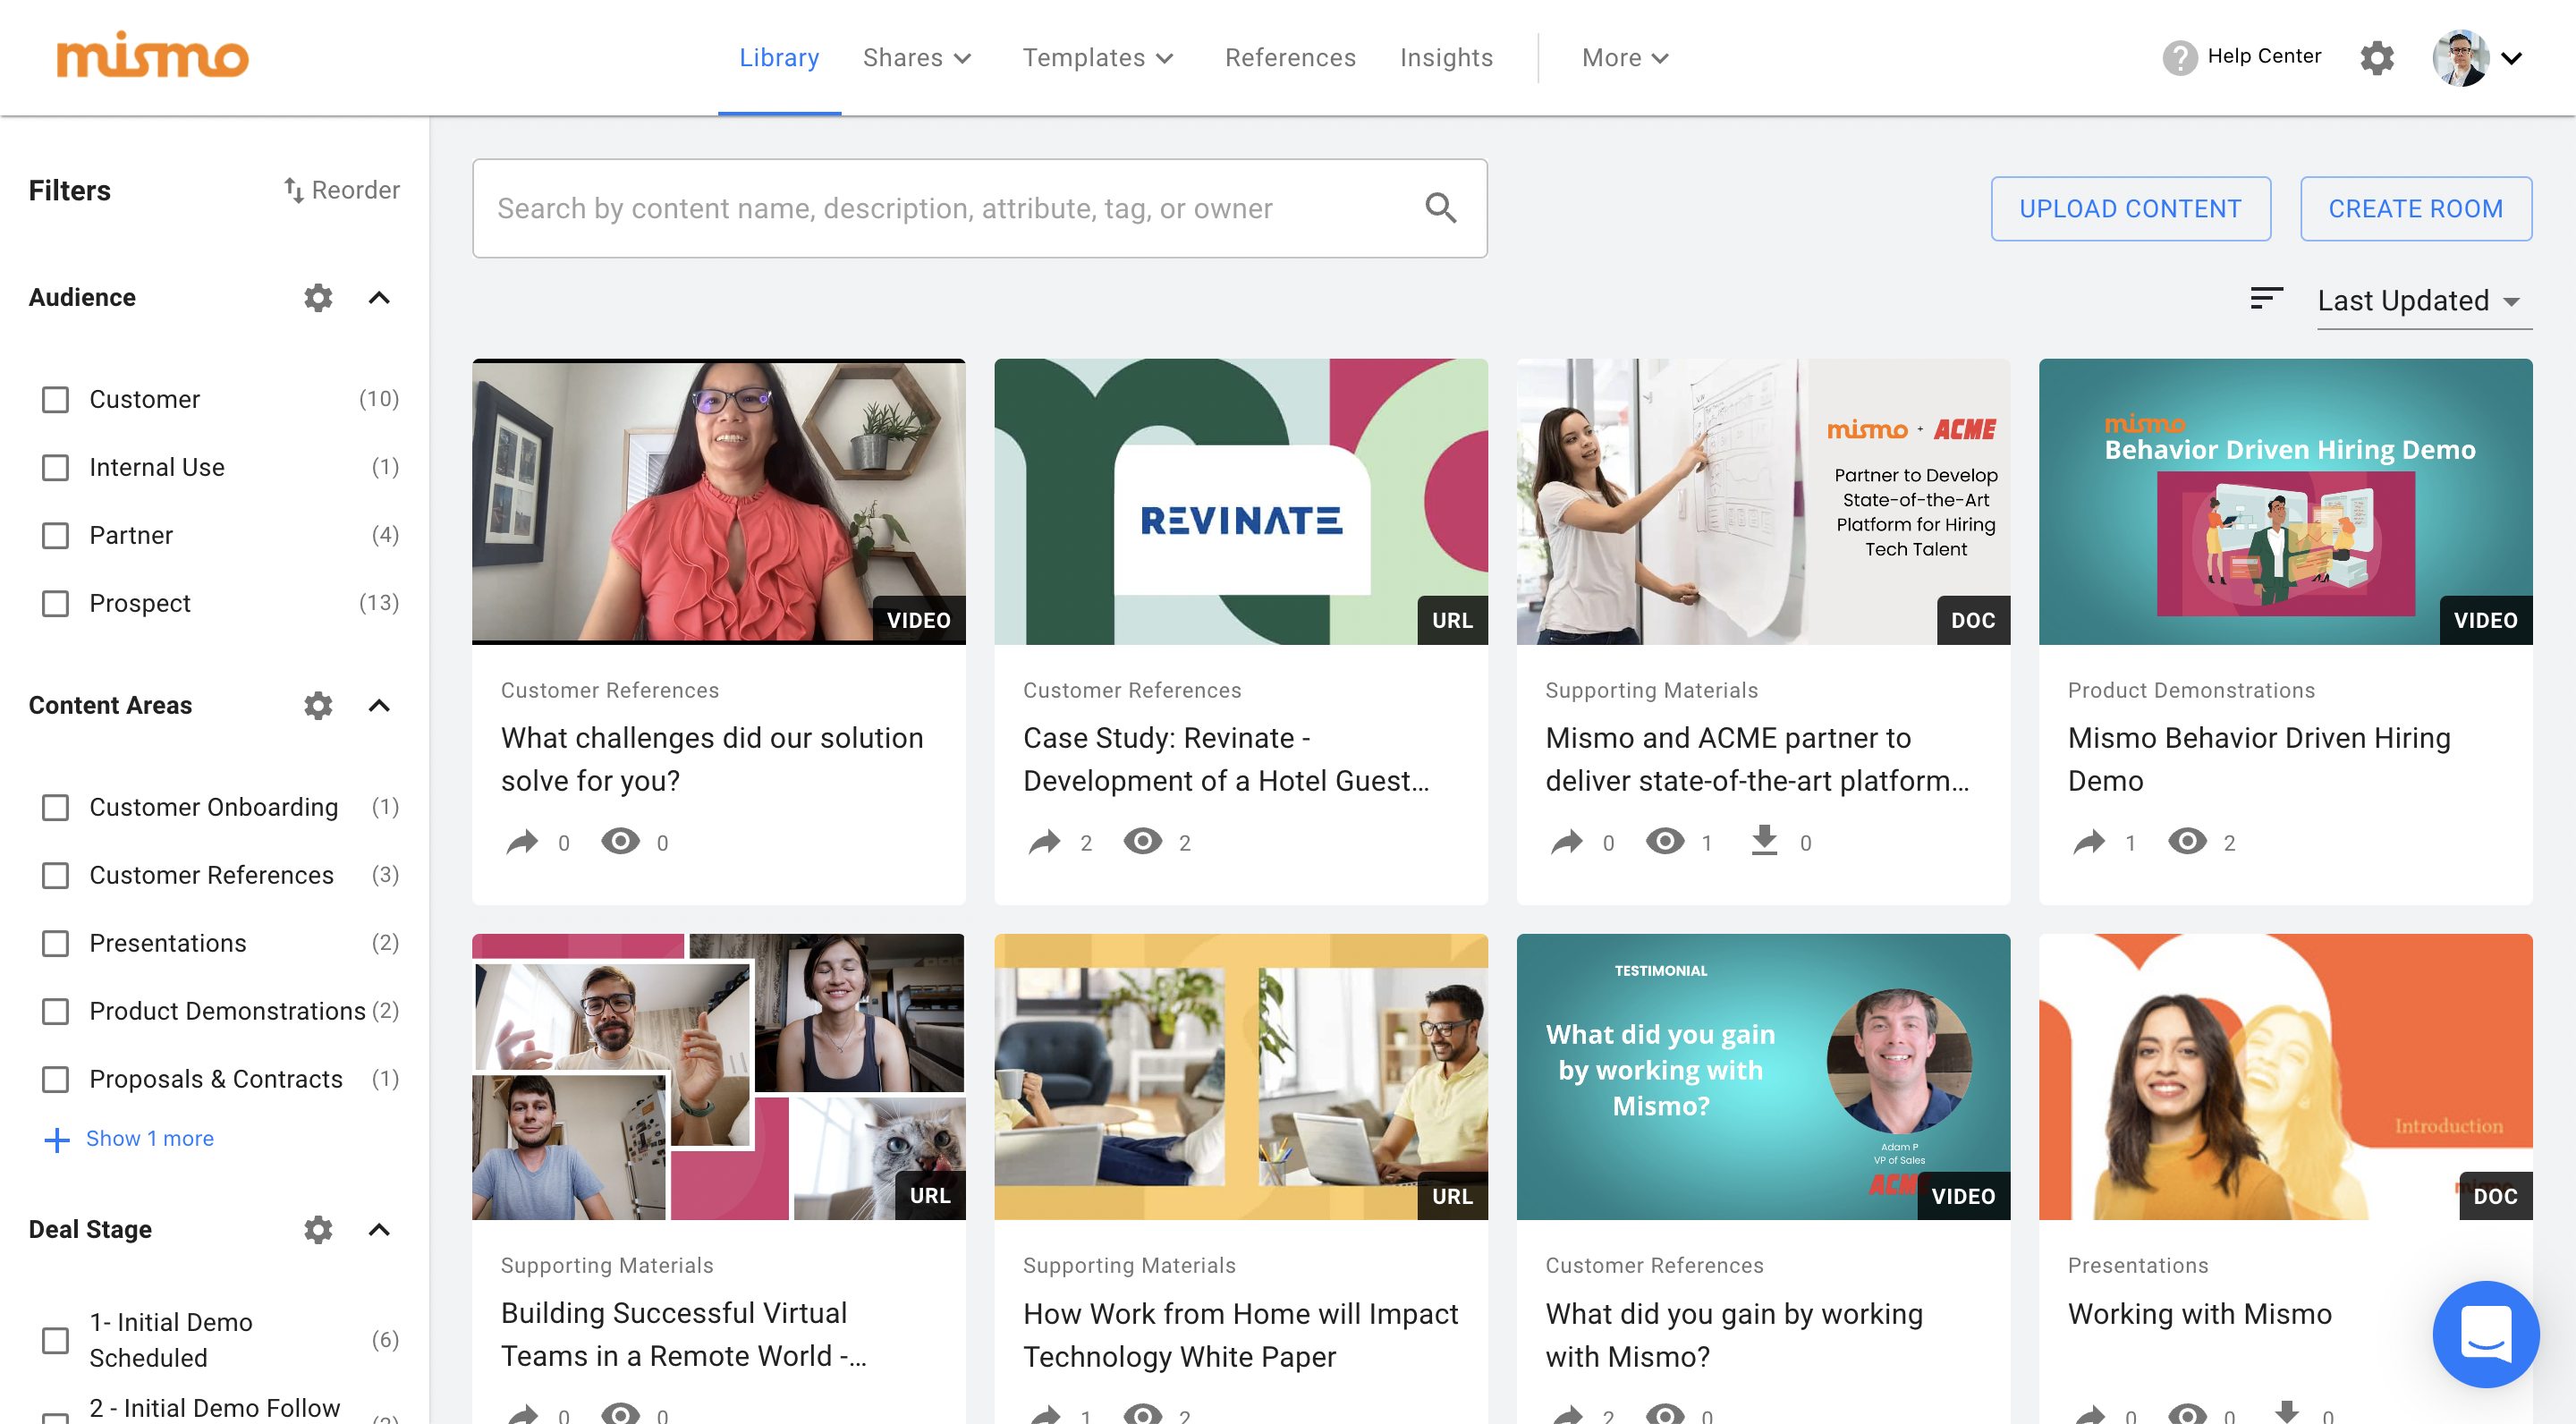Open the chat support bubble
Viewport: 2576px width, 1424px height.
tap(2485, 1334)
